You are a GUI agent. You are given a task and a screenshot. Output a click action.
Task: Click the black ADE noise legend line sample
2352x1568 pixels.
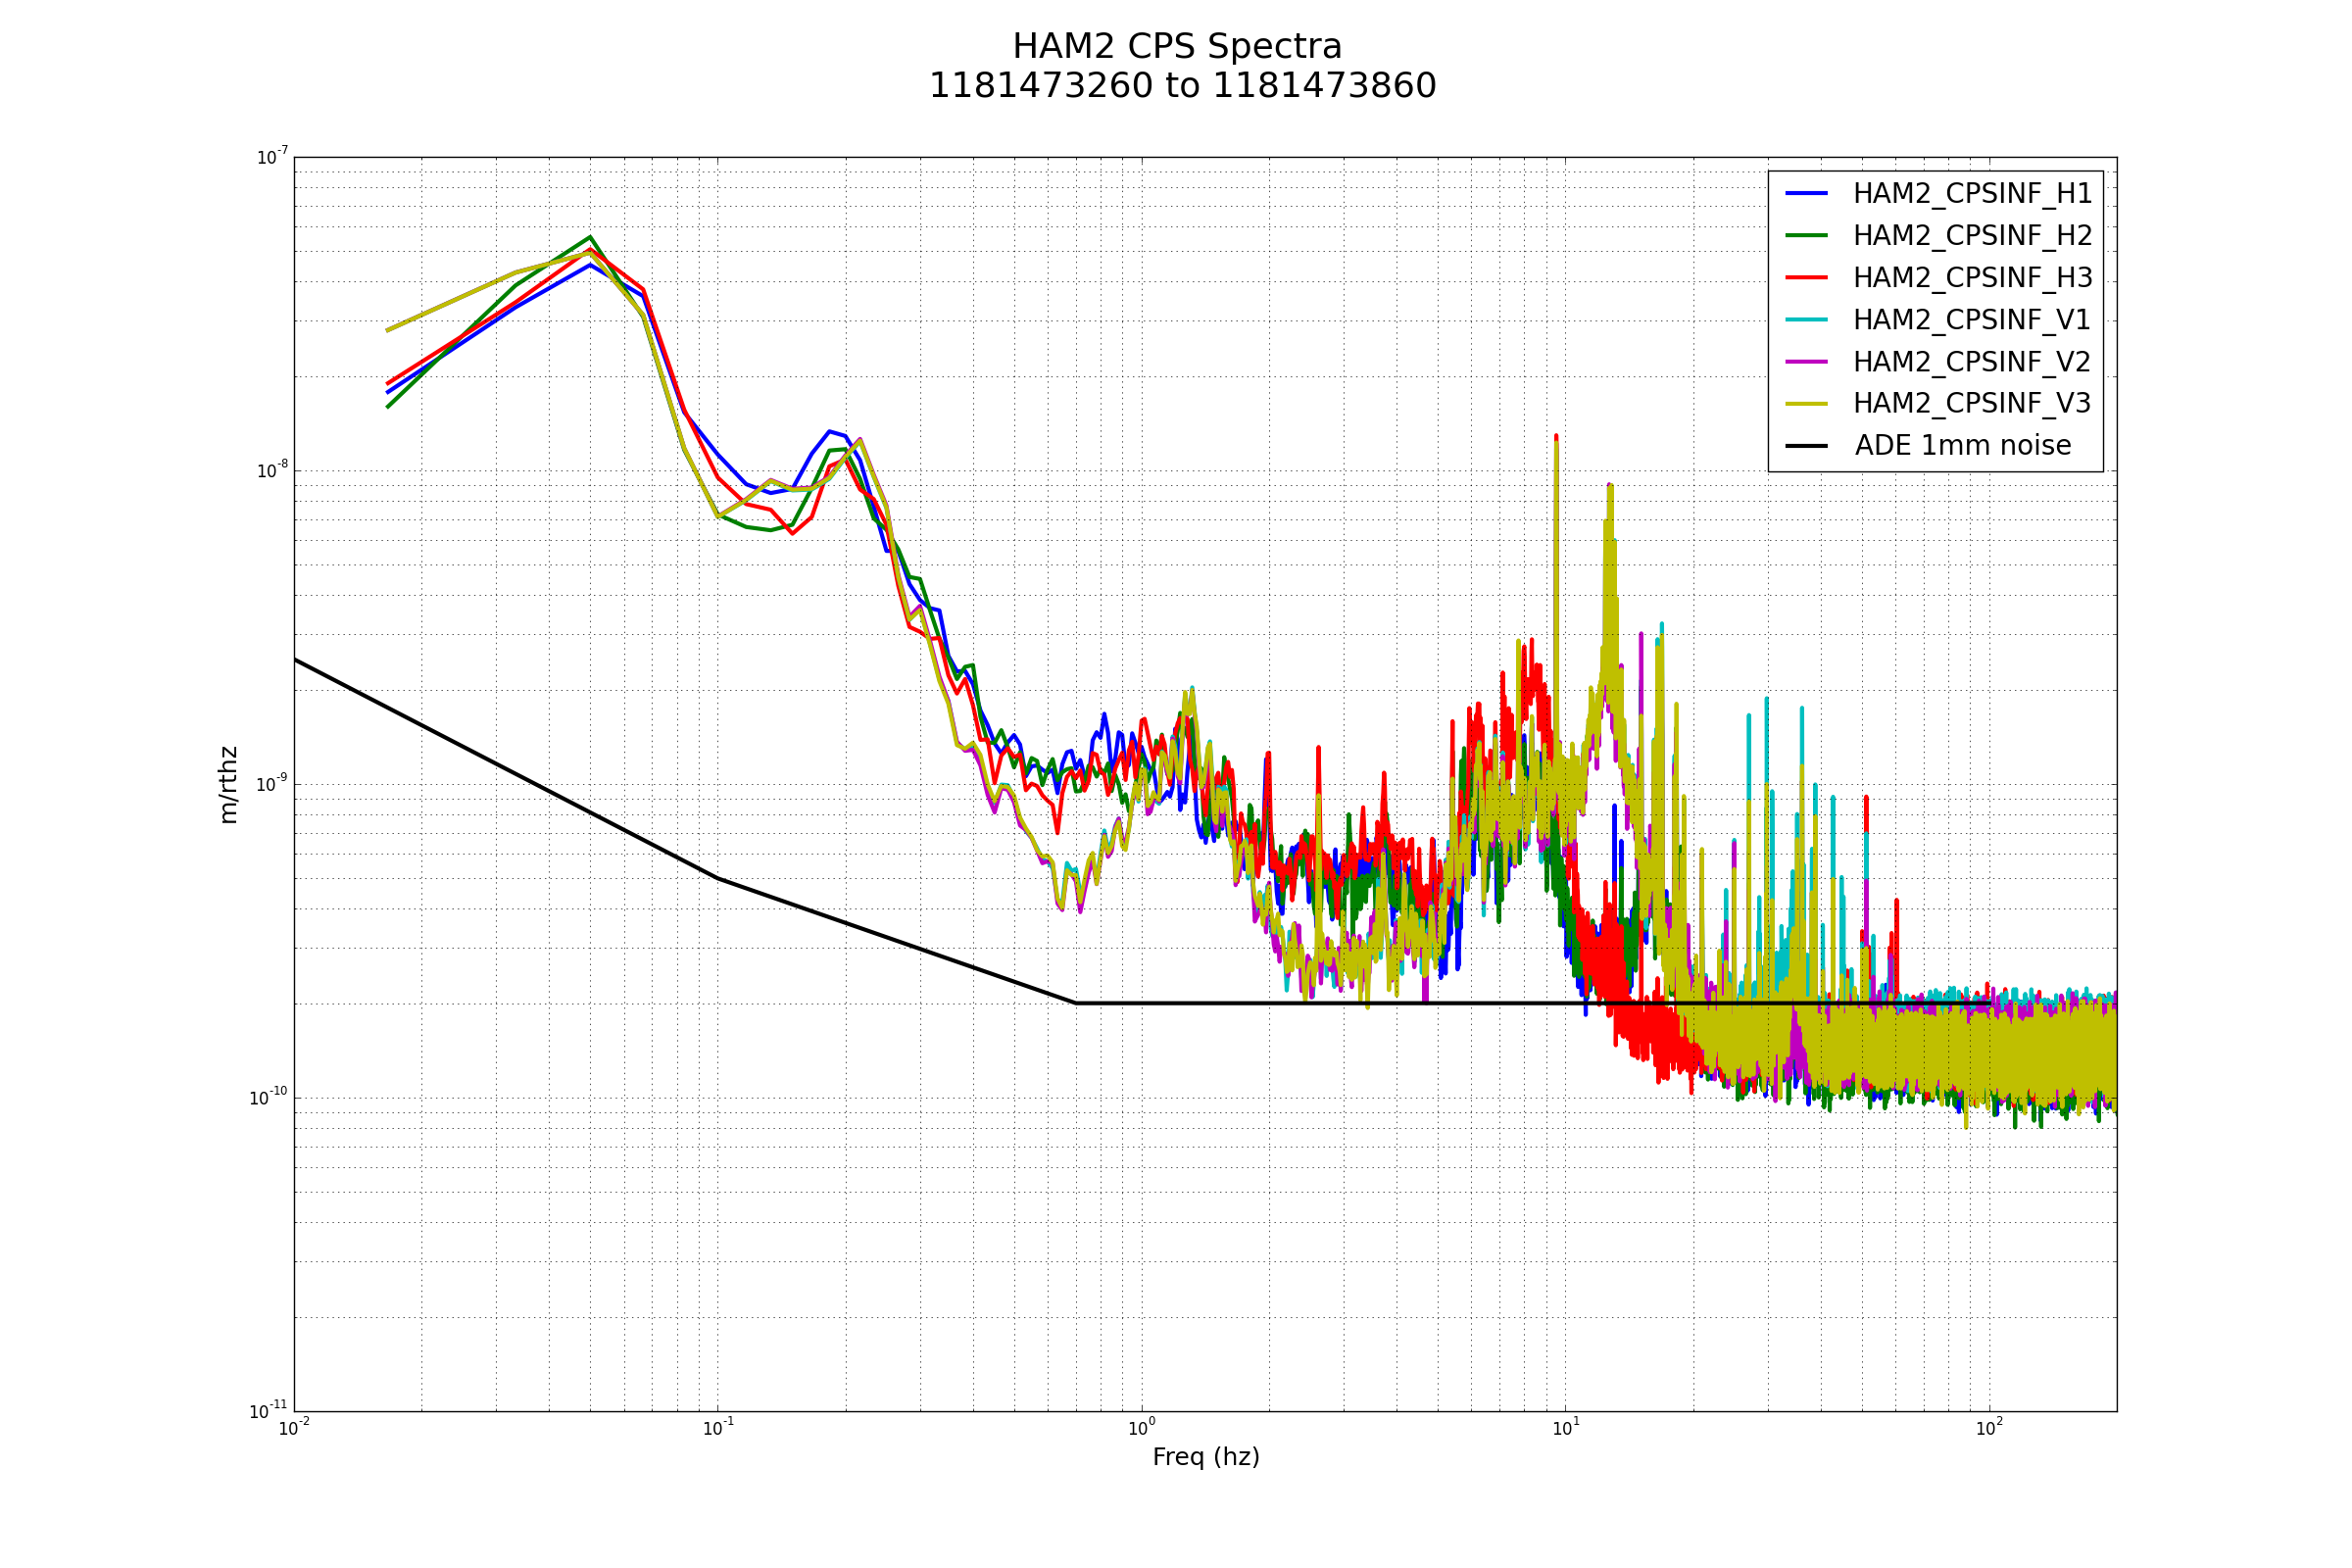[1807, 446]
